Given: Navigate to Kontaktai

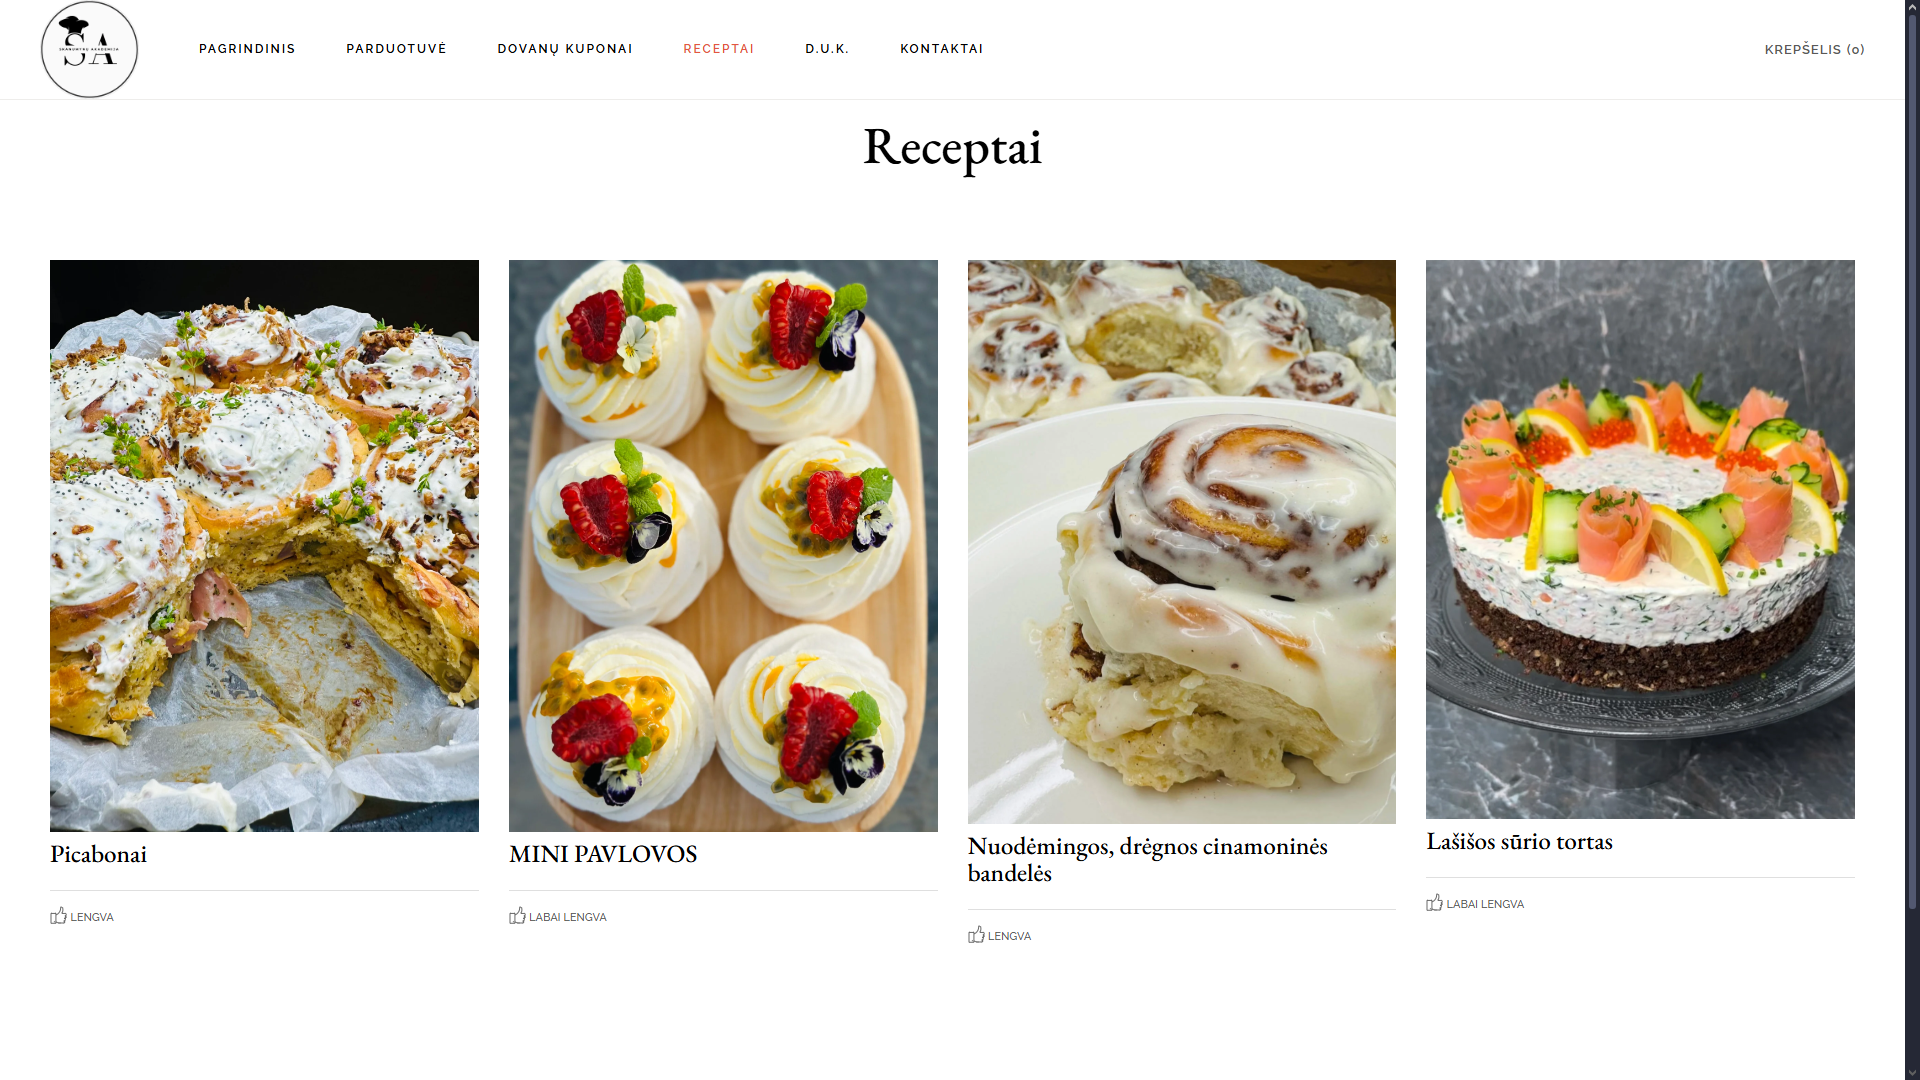Looking at the screenshot, I should coord(942,49).
